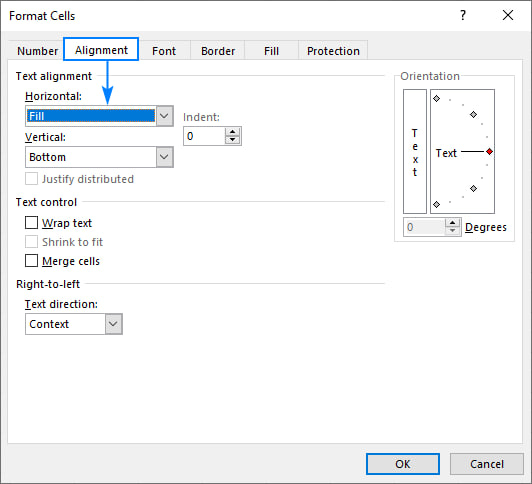Open the Border tab
Viewport: 532px width, 484px height.
[218, 51]
